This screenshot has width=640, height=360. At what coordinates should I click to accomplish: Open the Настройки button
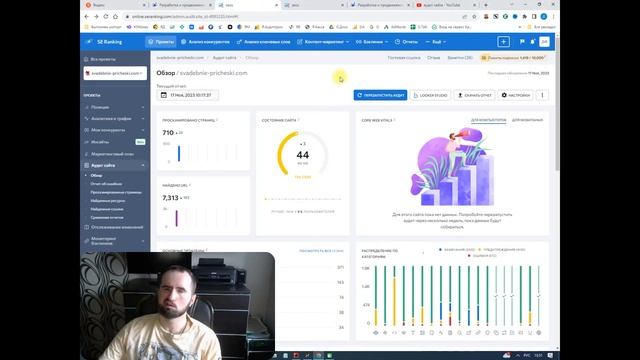pos(516,95)
